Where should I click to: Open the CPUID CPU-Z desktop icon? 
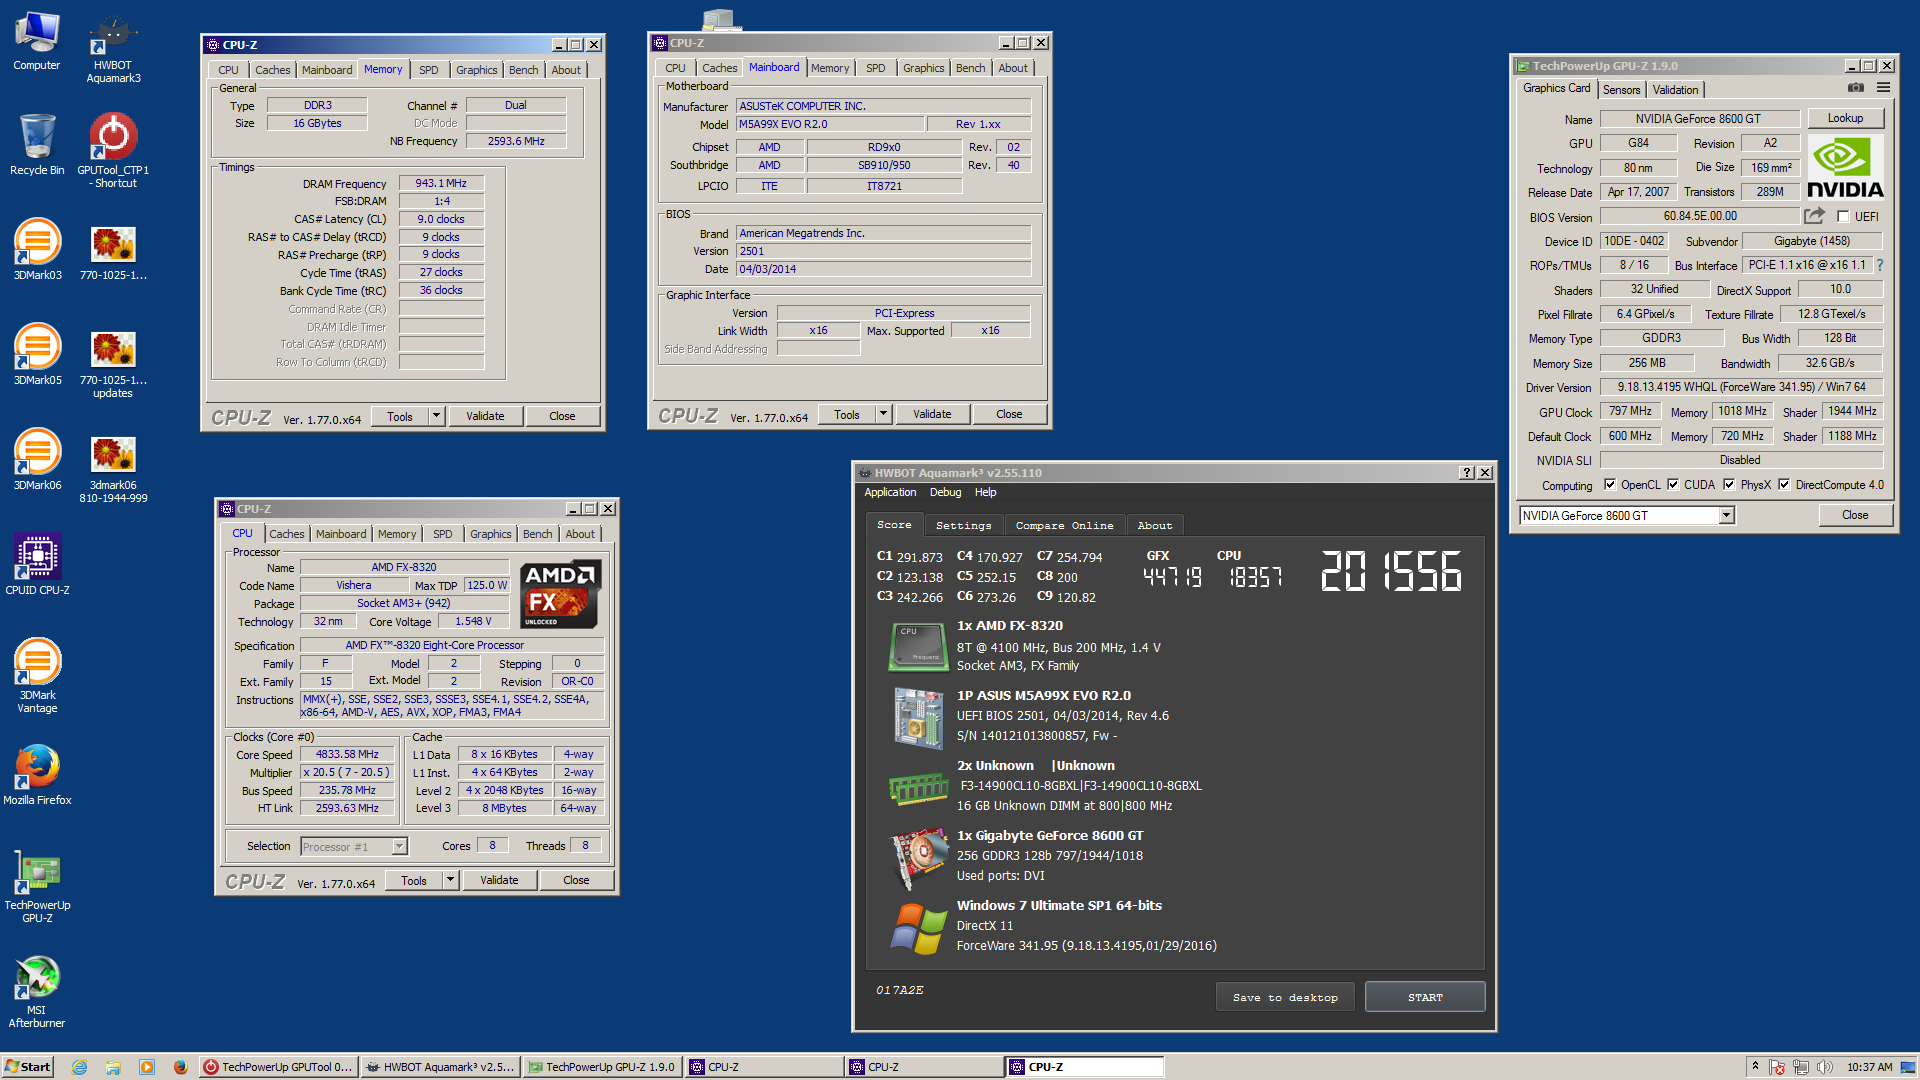37,564
